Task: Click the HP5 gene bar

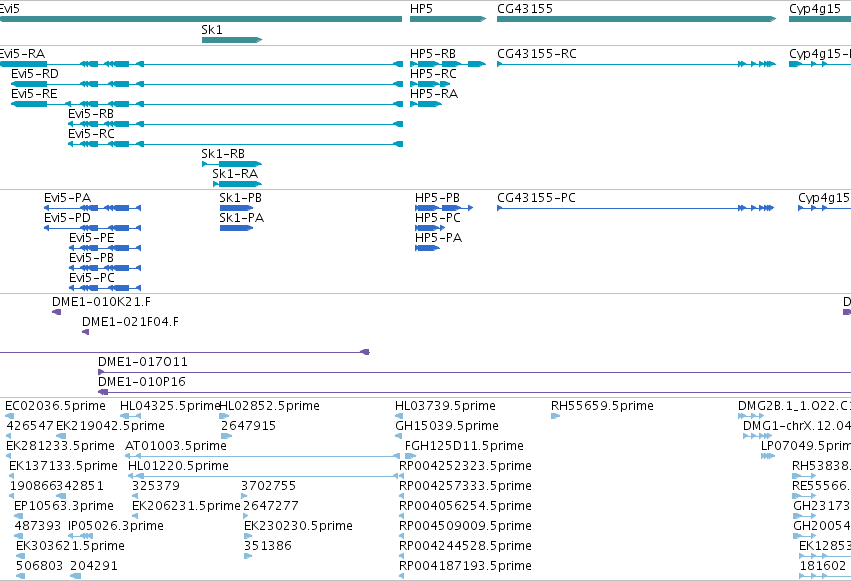Action: (x=448, y=19)
